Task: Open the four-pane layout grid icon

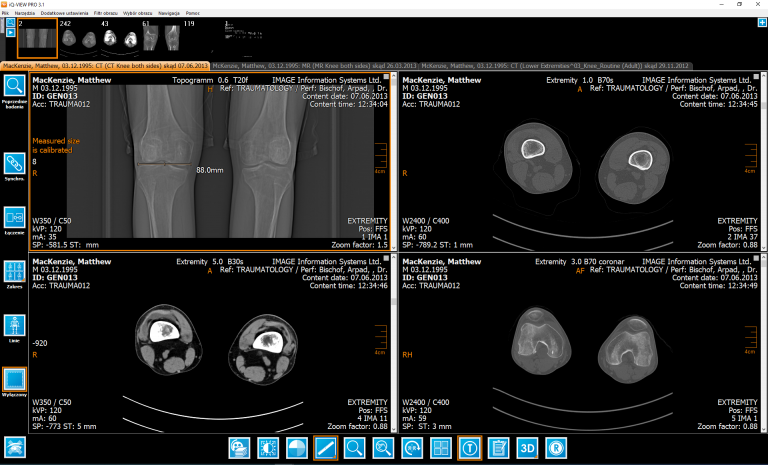Action: (441, 448)
